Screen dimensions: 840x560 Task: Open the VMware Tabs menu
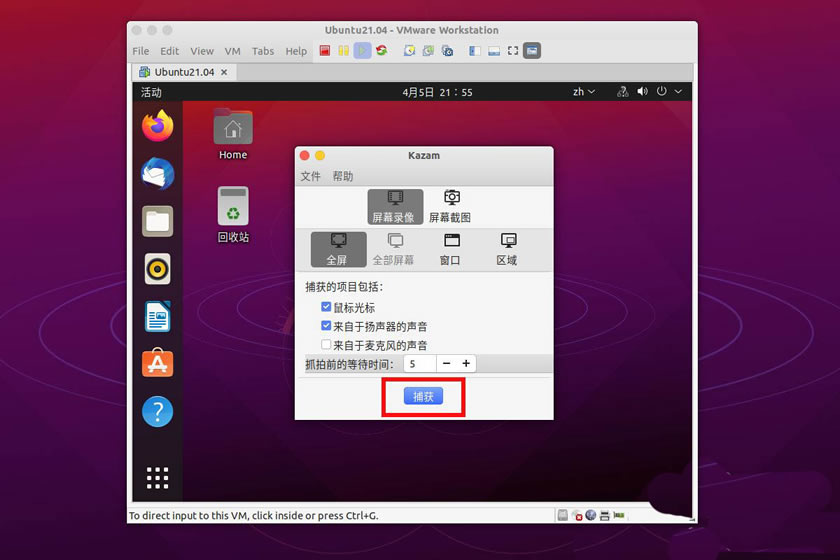tap(263, 51)
